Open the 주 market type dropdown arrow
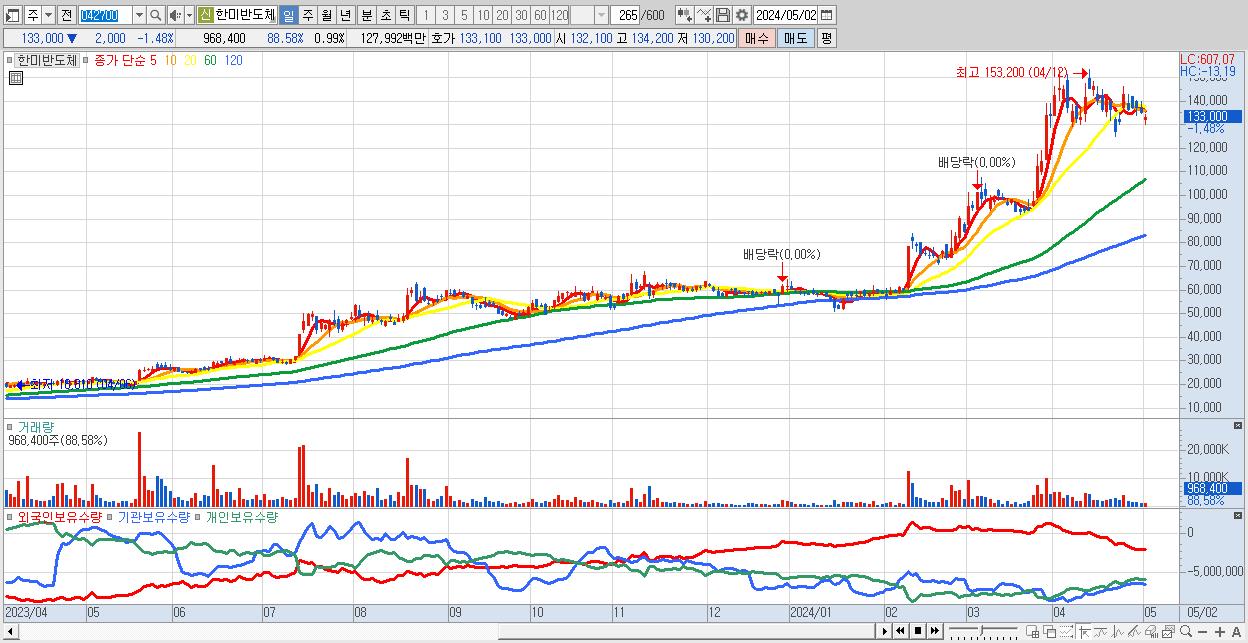The width and height of the screenshot is (1248, 643). [x=48, y=15]
